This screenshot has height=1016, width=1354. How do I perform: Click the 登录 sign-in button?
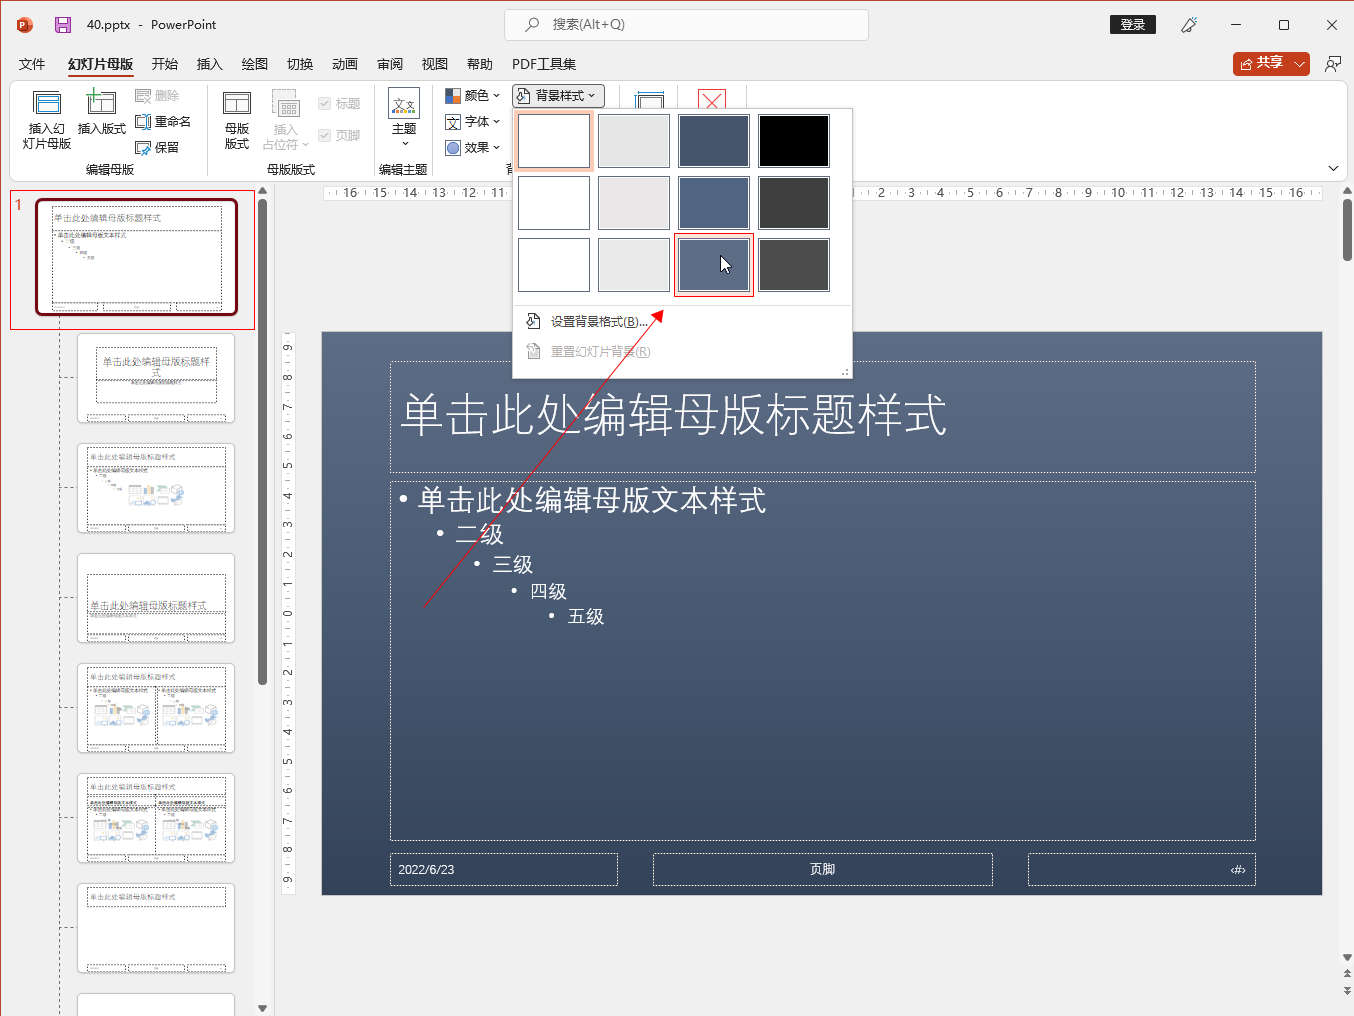pyautogui.click(x=1133, y=25)
